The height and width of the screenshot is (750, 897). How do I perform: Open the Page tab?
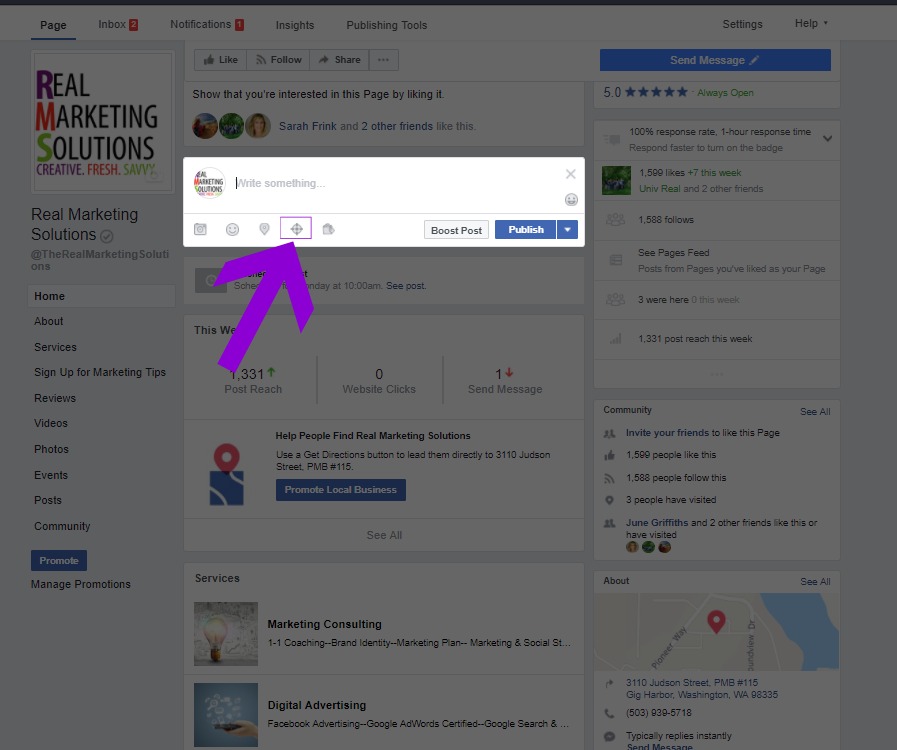click(x=53, y=25)
